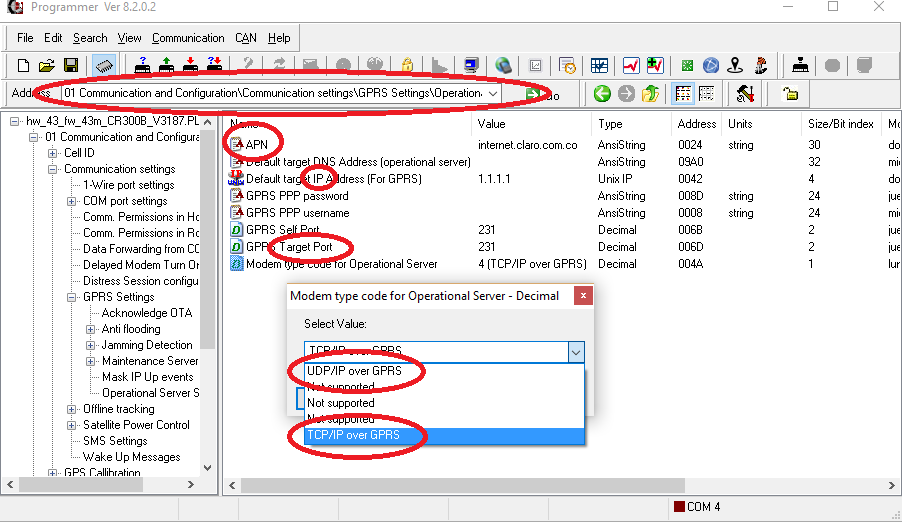Collapse the Communication settings tree node
Screen dimensions: 902x522
[52, 169]
